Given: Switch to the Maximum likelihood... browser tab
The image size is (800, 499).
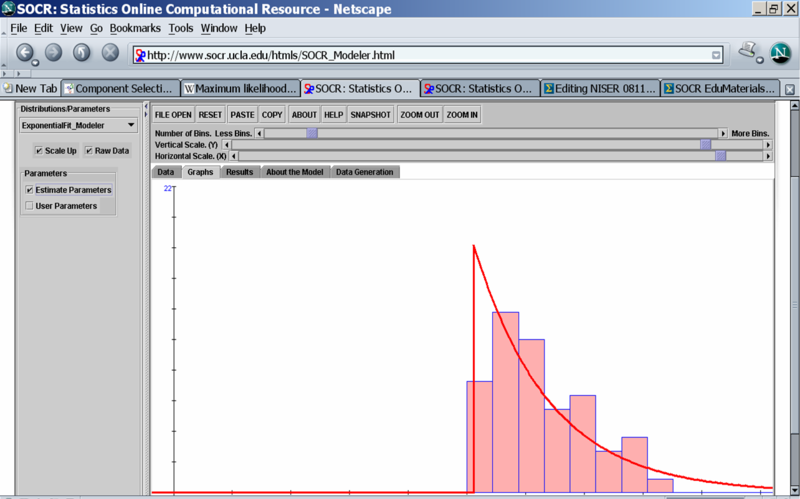Looking at the screenshot, I should pos(240,88).
